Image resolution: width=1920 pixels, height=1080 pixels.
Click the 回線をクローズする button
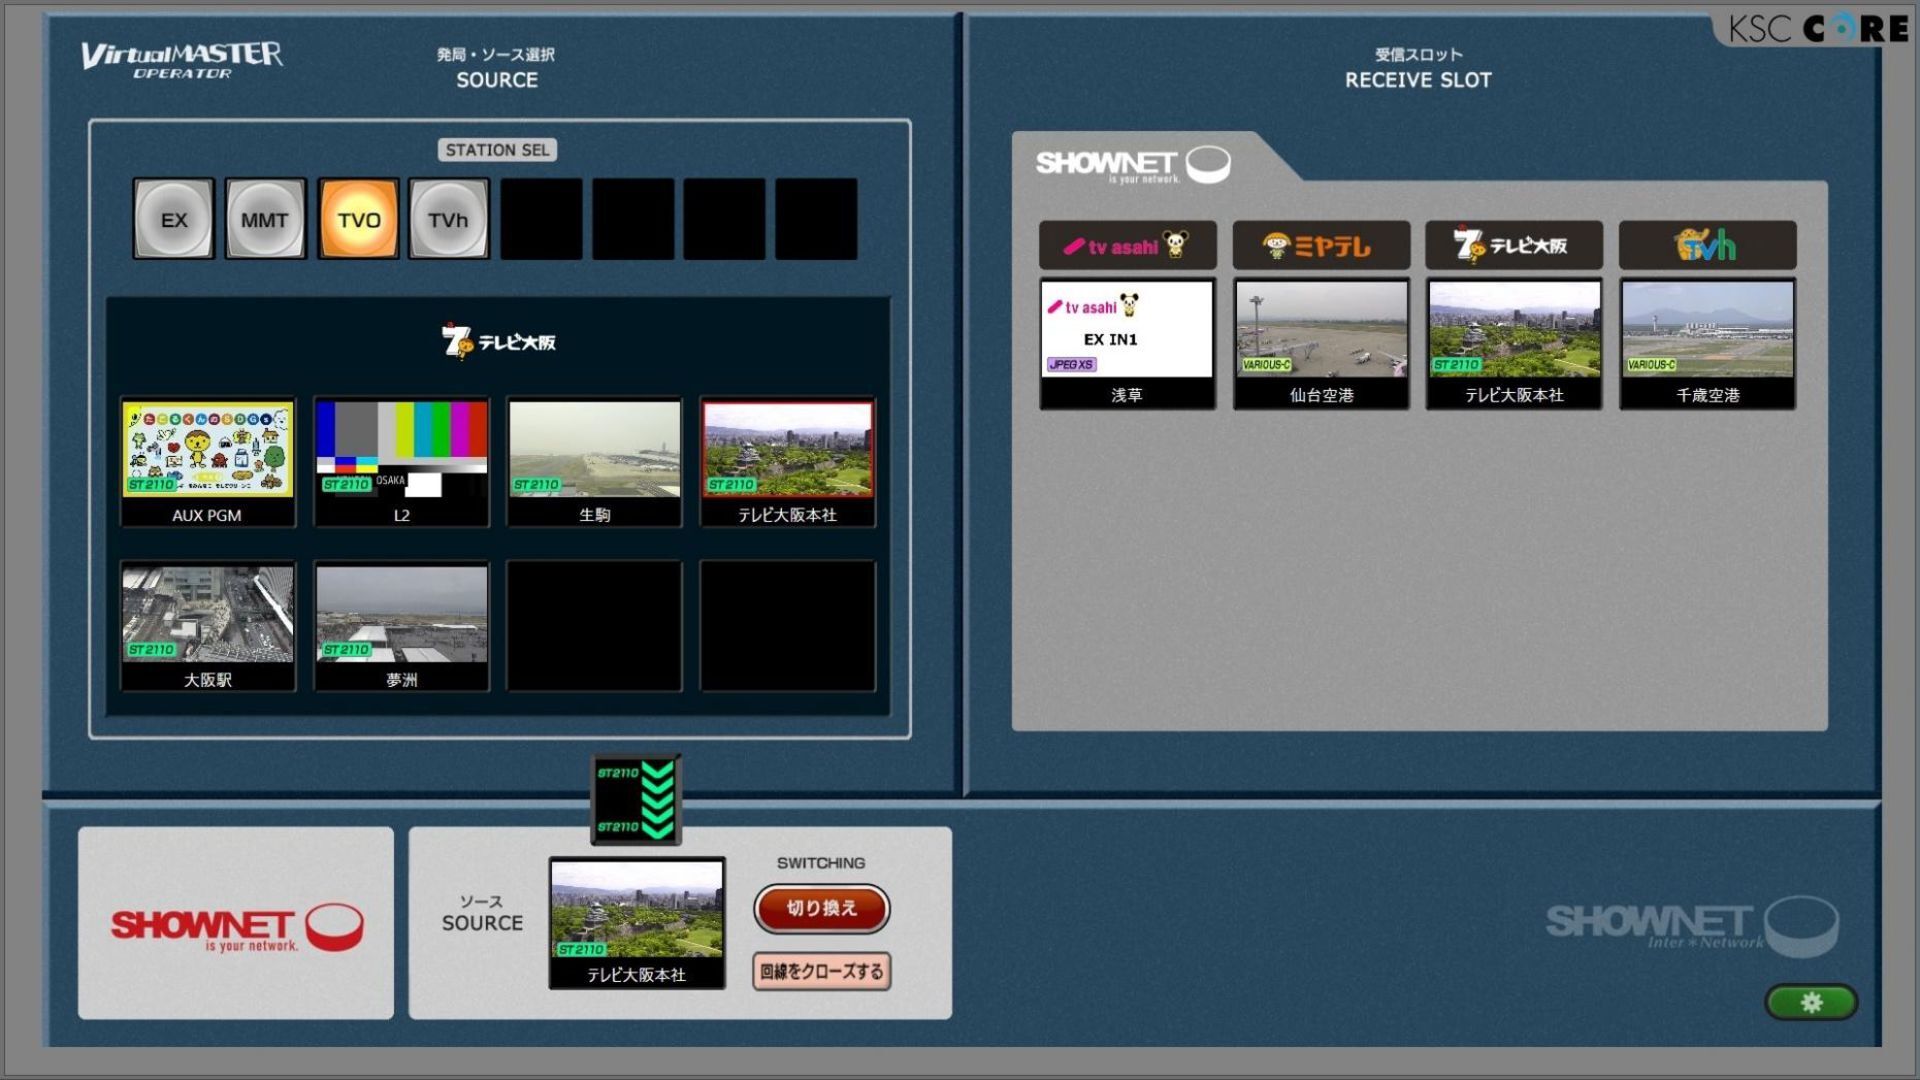(x=822, y=971)
